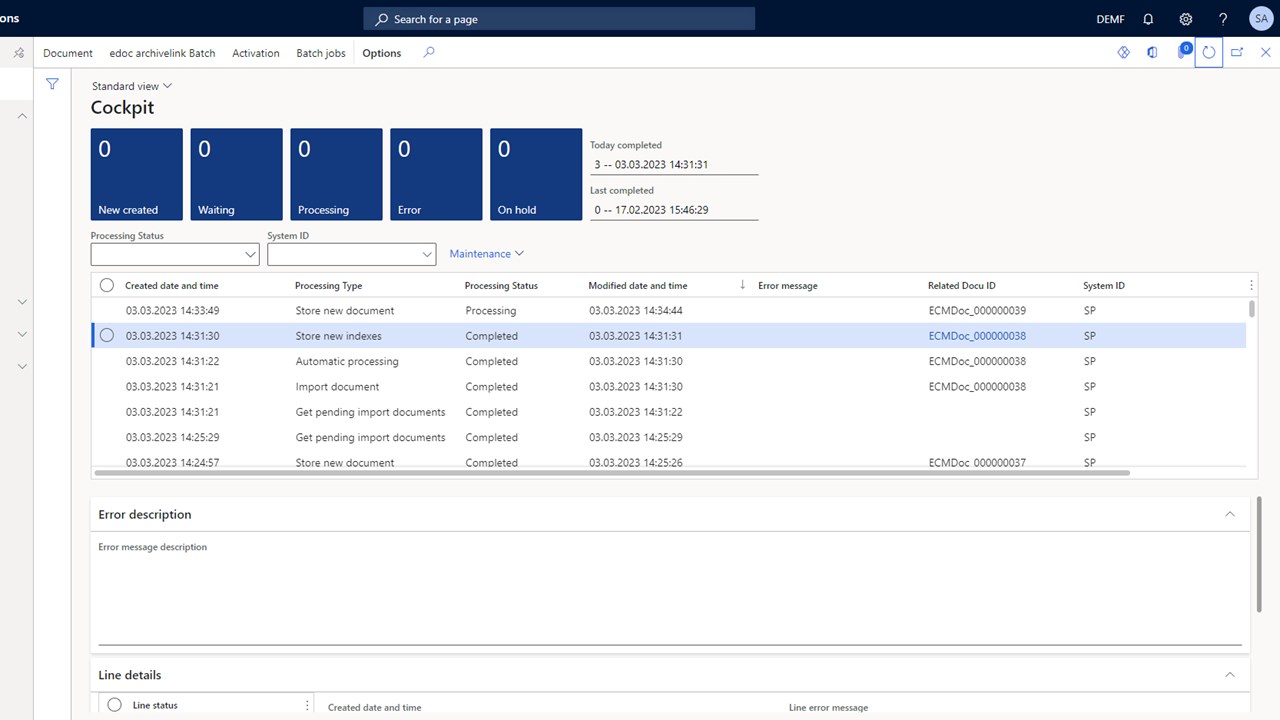Expand the Maintenance menu
Viewport: 1280px width, 720px height.
(x=487, y=254)
